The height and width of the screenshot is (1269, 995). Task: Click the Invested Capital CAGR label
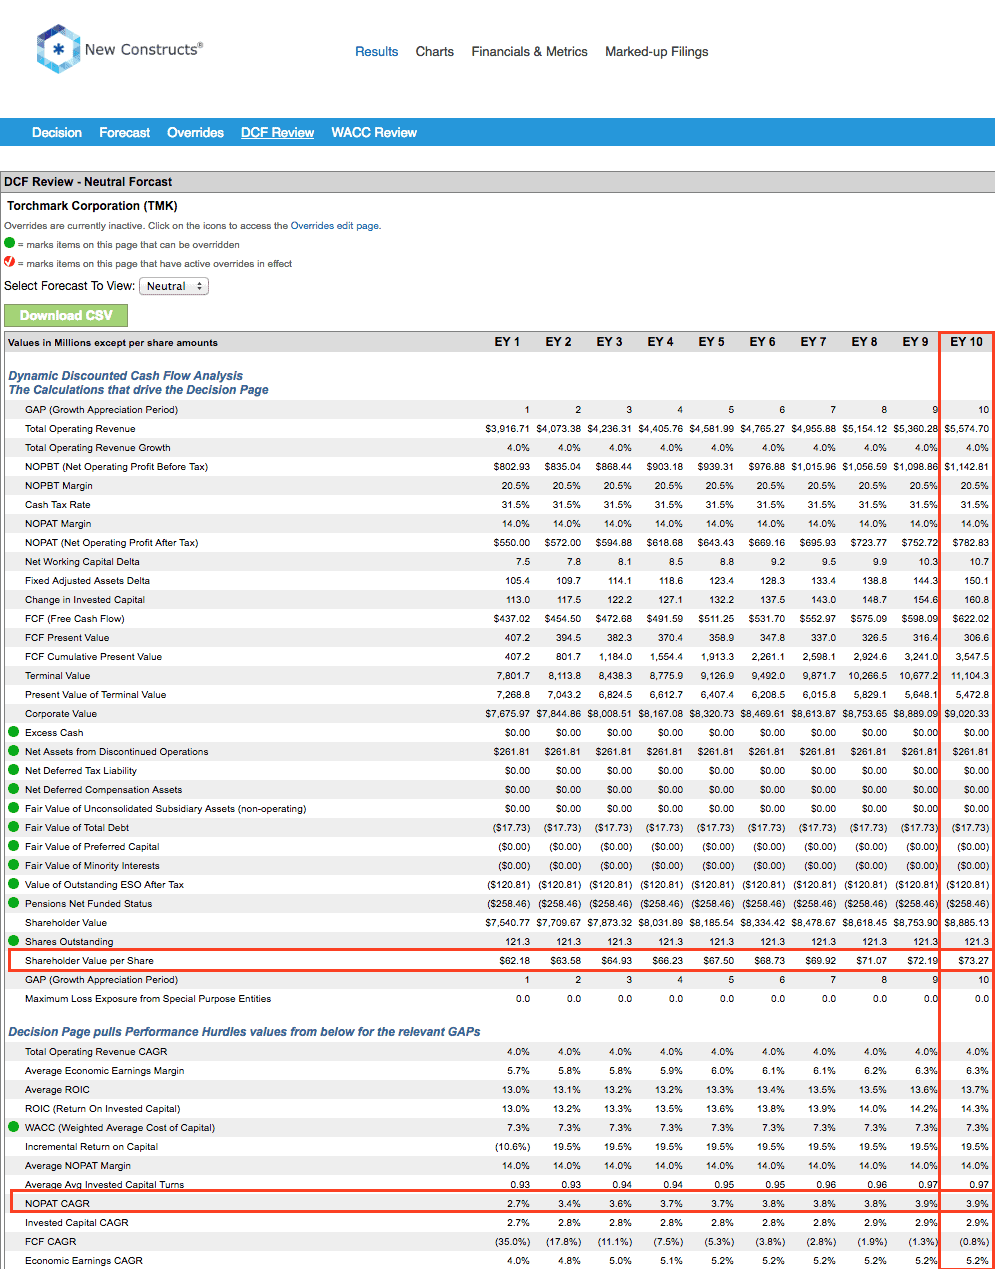76,1222
